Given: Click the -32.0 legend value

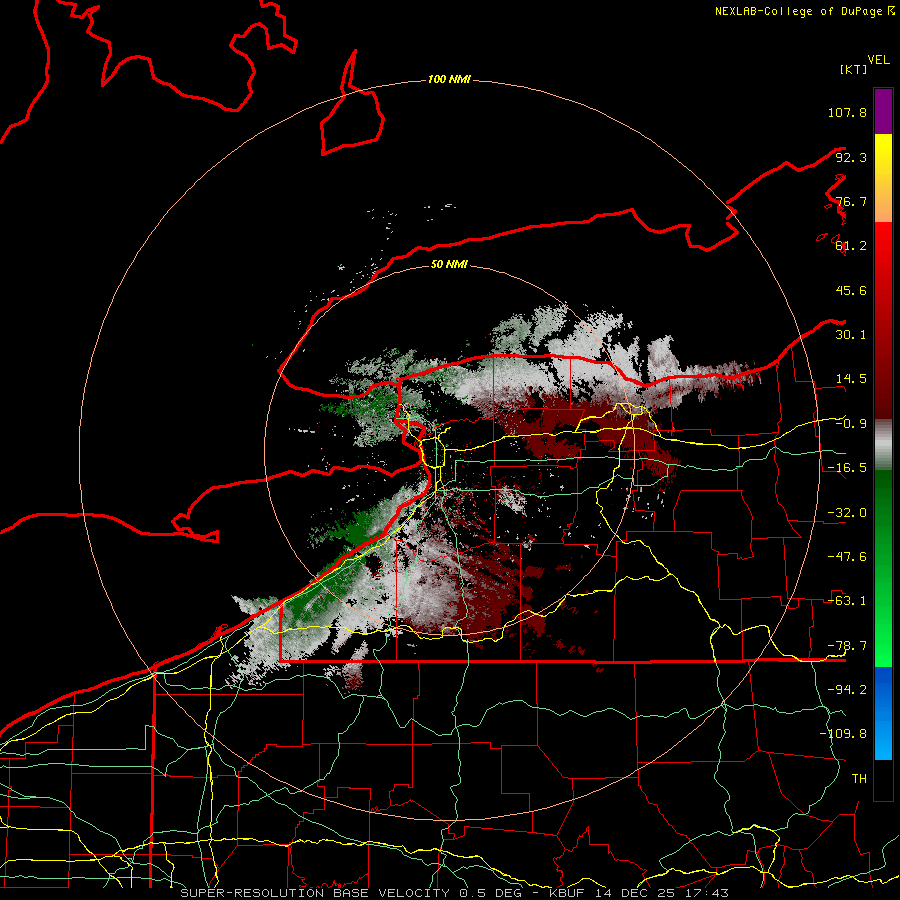Looking at the screenshot, I should click(x=847, y=513).
